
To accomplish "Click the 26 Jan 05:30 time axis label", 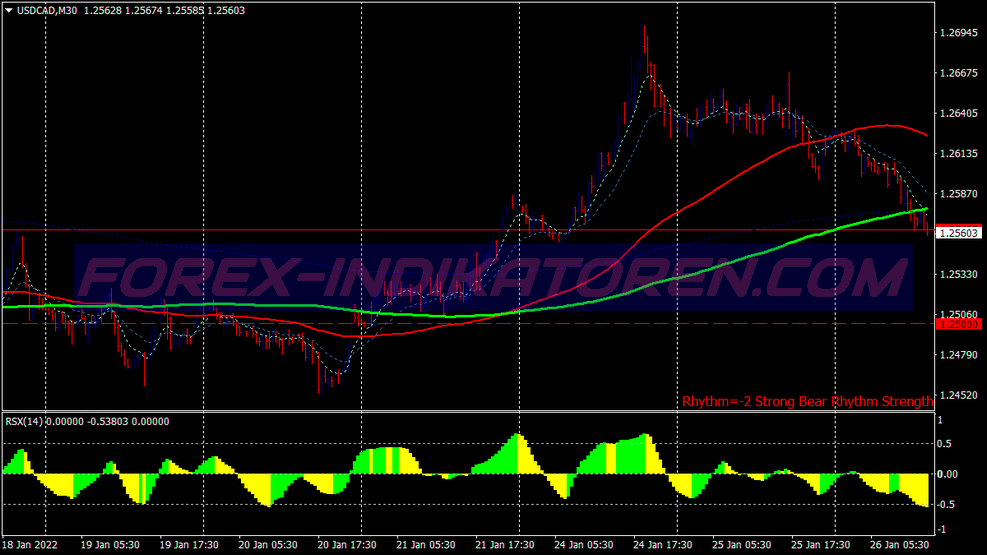I will coord(900,544).
